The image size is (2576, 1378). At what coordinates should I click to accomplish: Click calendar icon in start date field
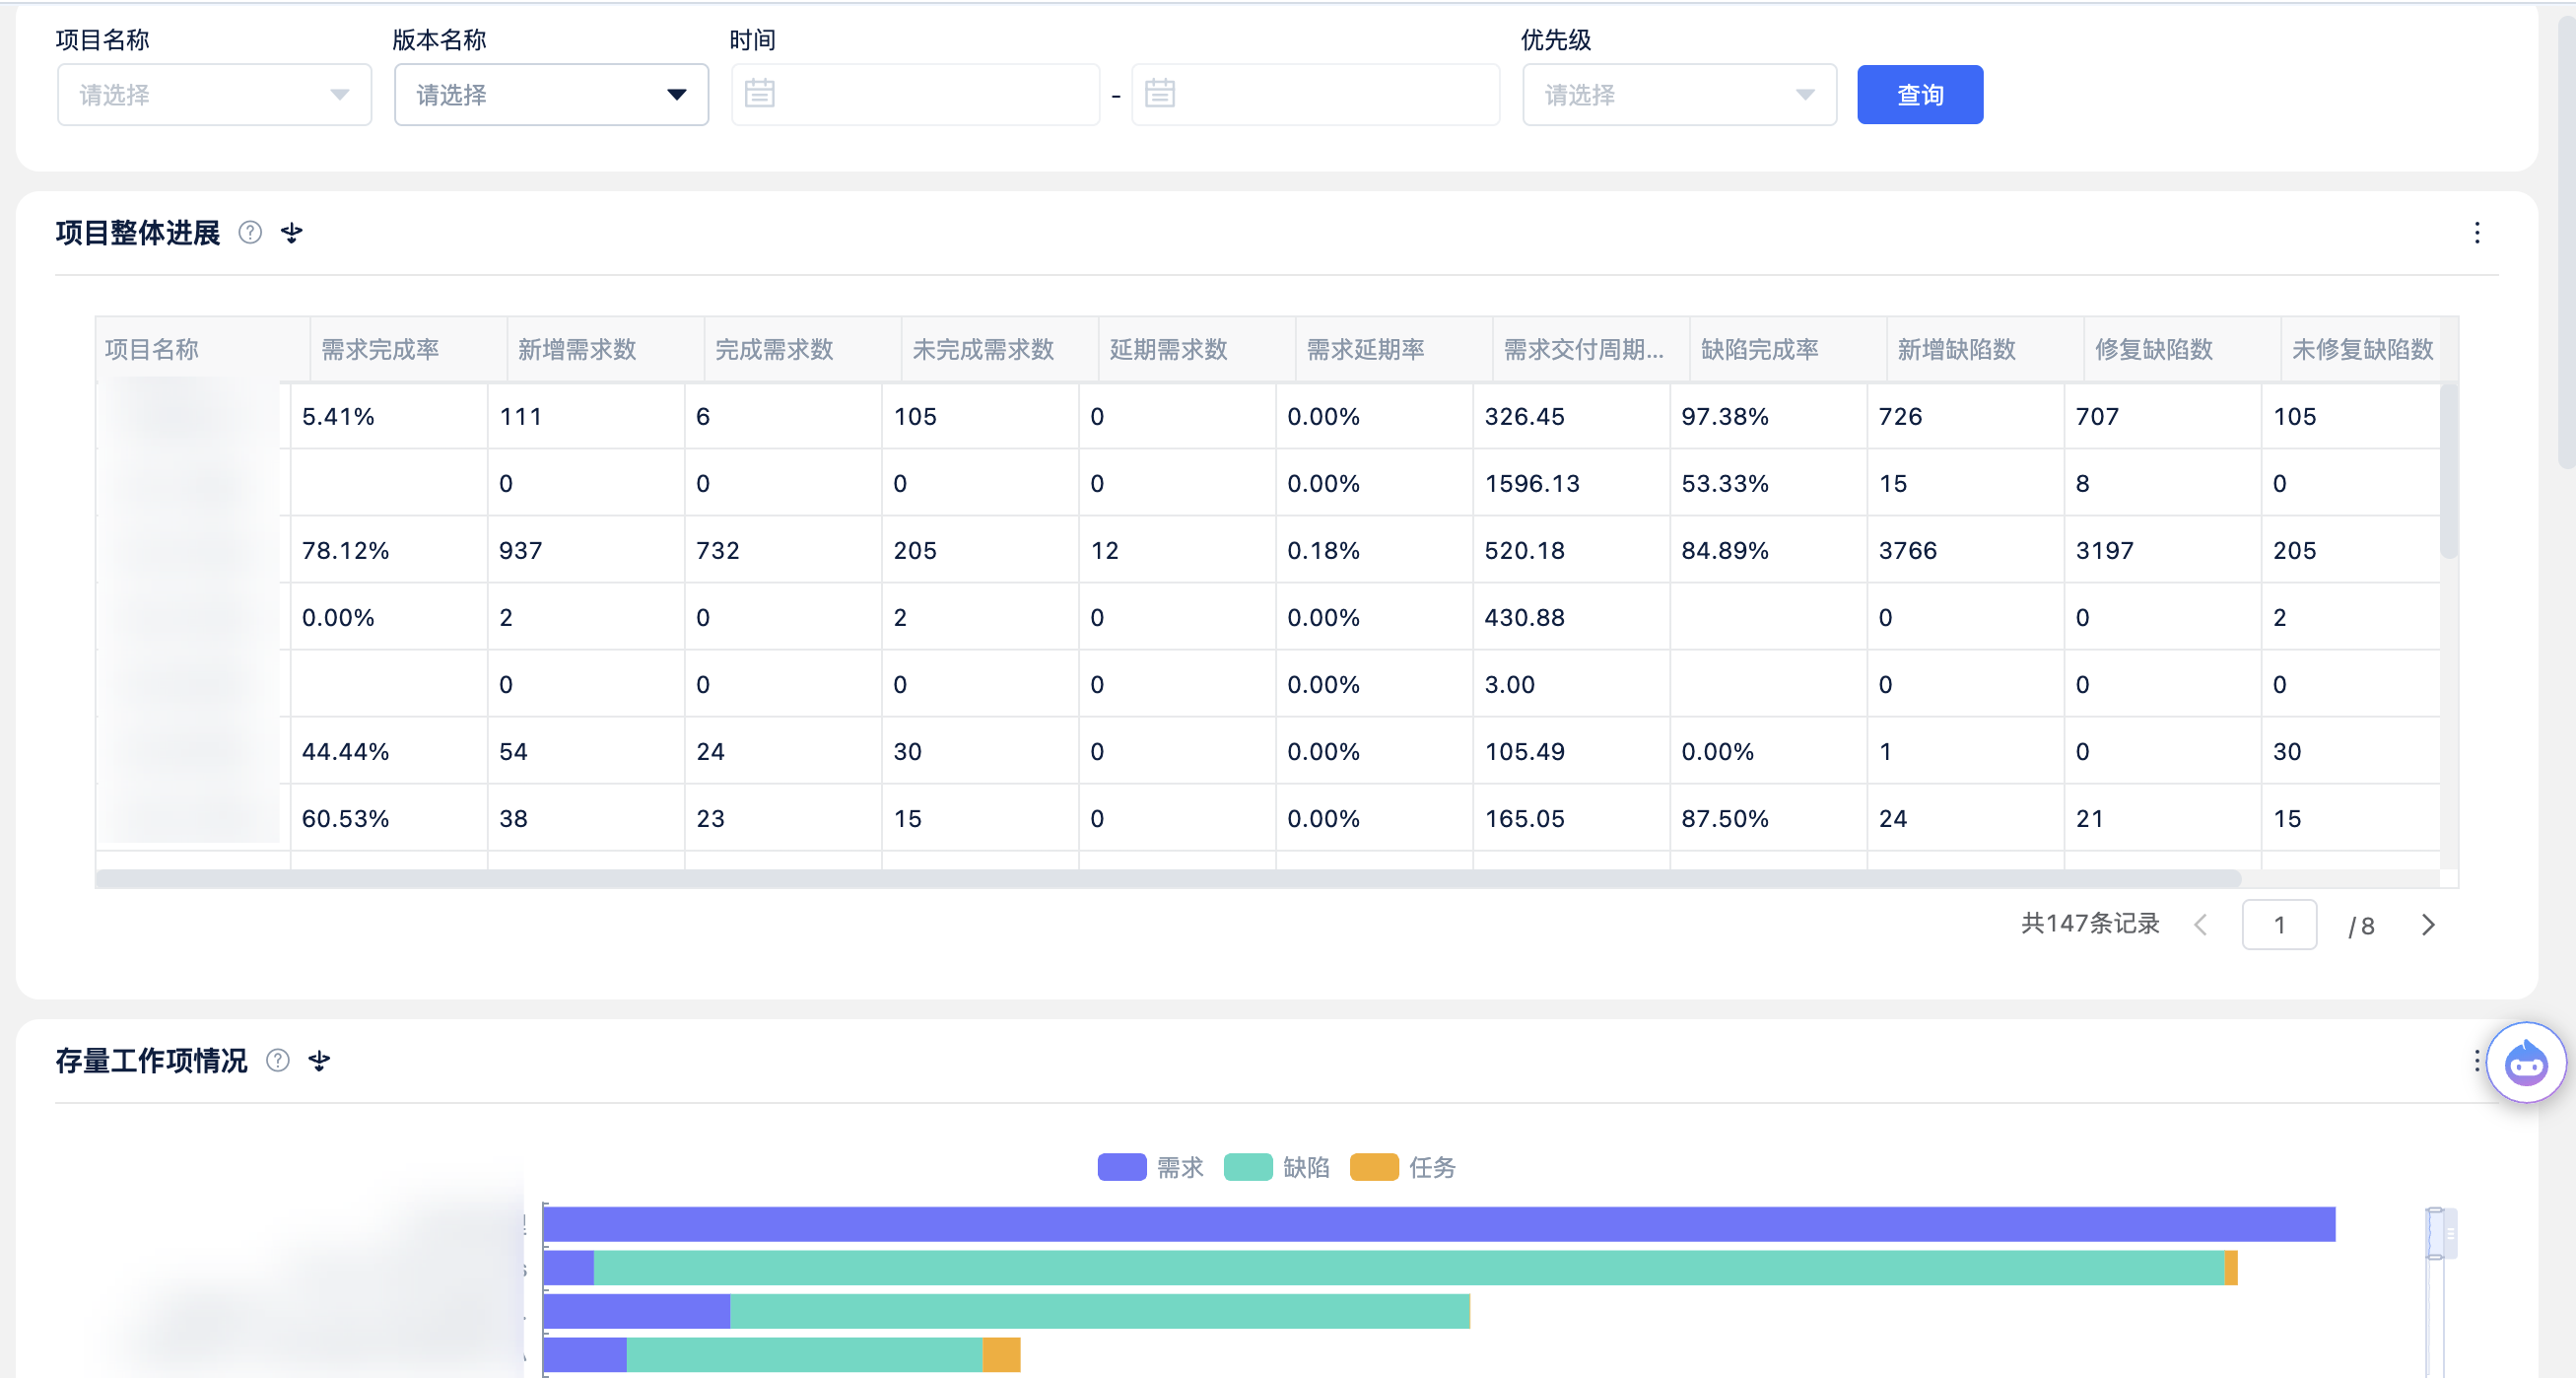point(759,94)
